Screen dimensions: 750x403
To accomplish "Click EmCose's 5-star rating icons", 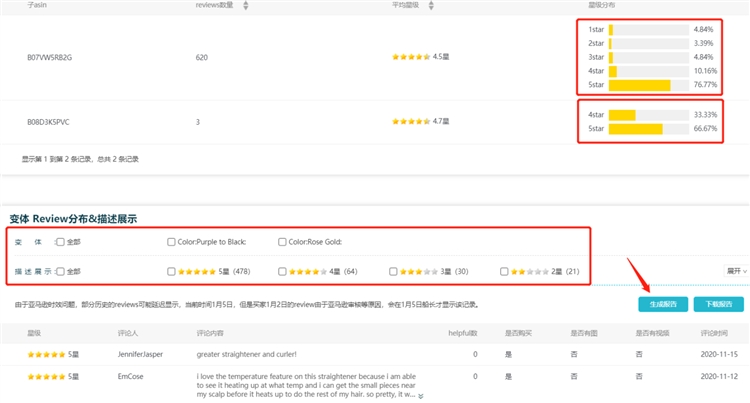I will [x=46, y=376].
